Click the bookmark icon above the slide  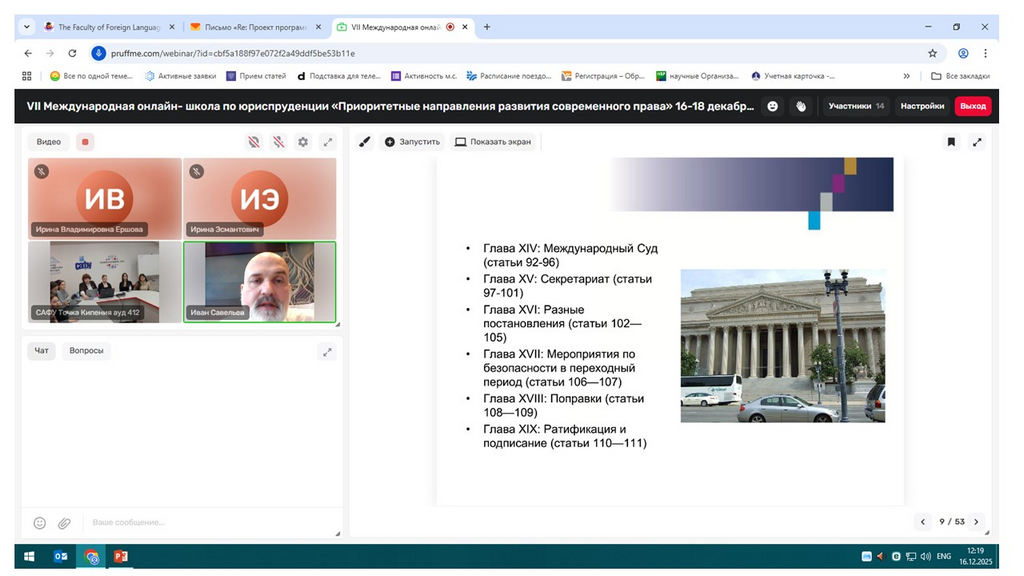pos(951,142)
